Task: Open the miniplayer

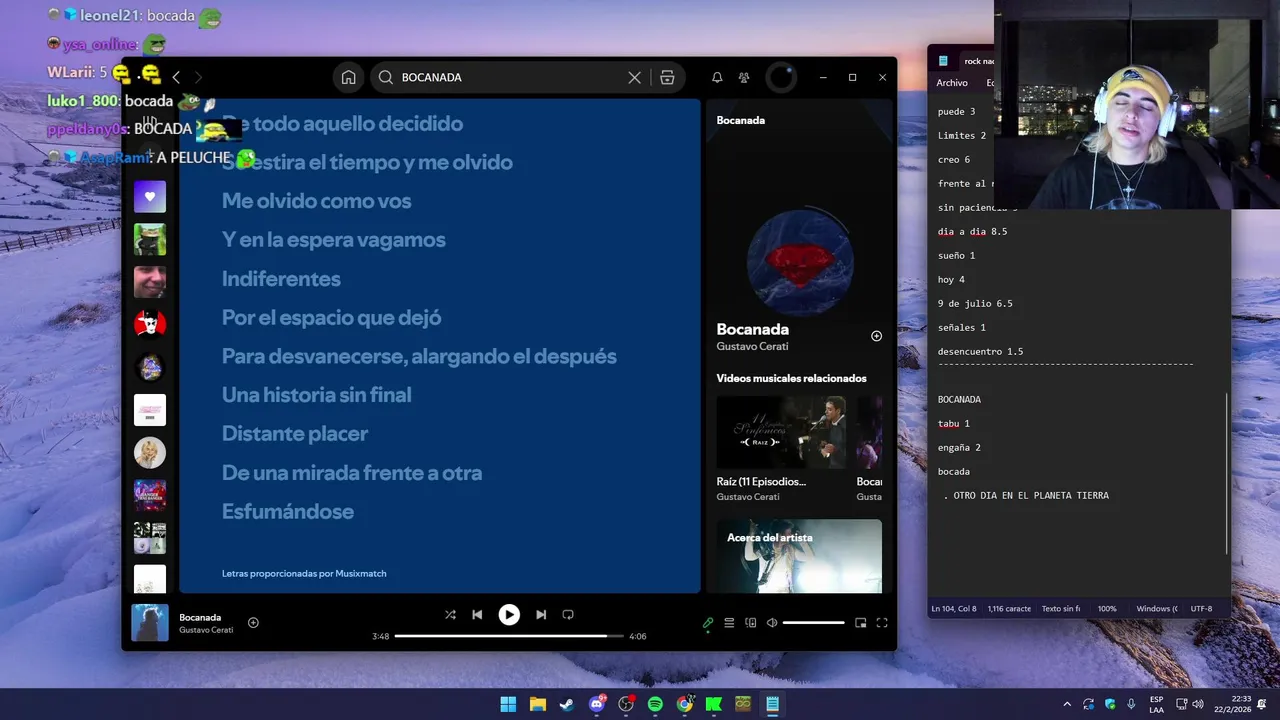Action: coord(860,623)
